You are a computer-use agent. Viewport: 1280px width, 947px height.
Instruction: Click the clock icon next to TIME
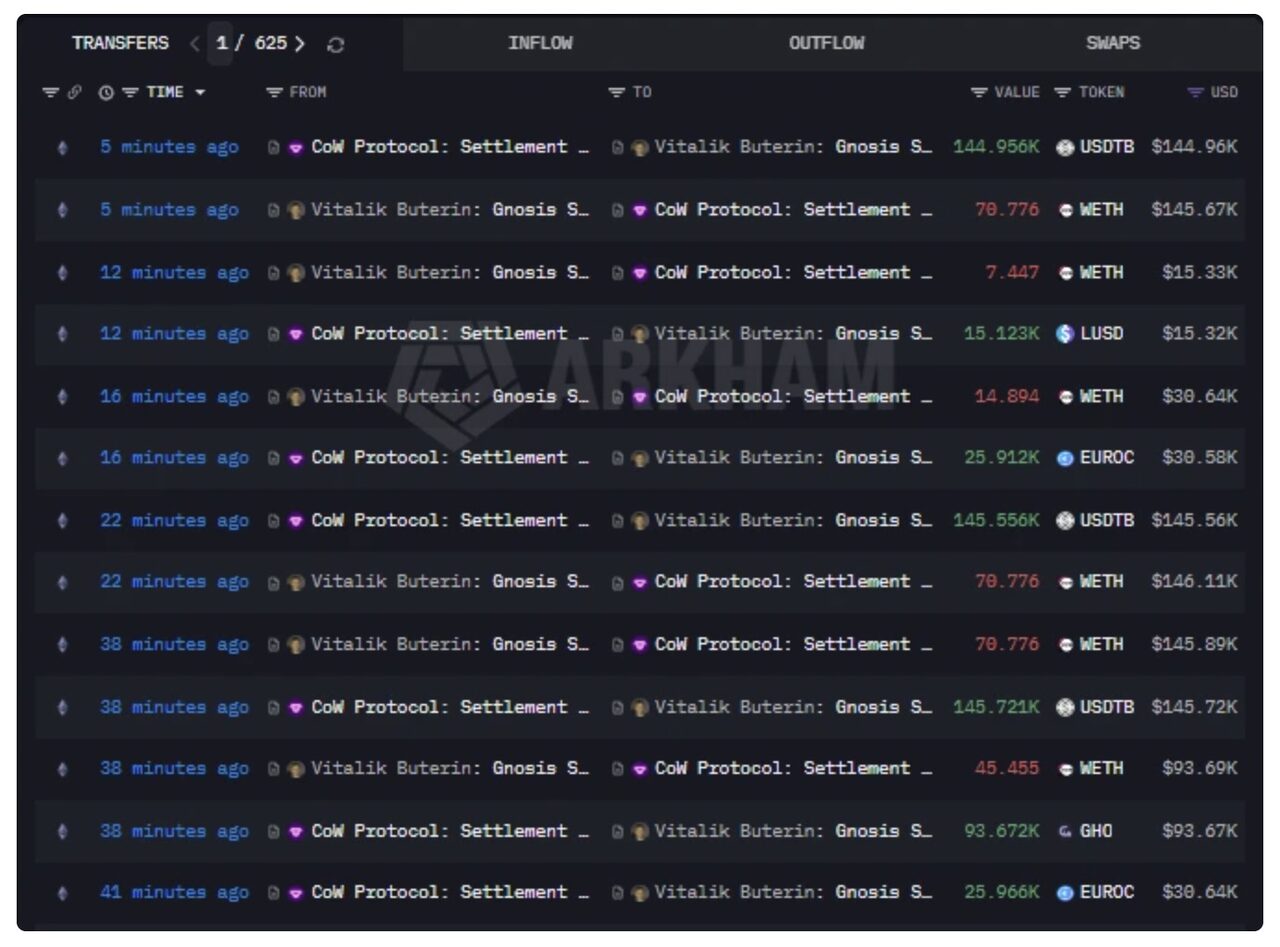pos(106,92)
